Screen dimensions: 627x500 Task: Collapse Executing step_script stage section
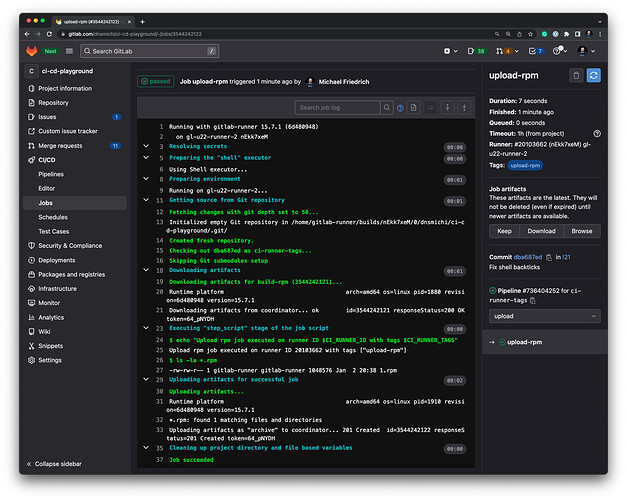146,328
